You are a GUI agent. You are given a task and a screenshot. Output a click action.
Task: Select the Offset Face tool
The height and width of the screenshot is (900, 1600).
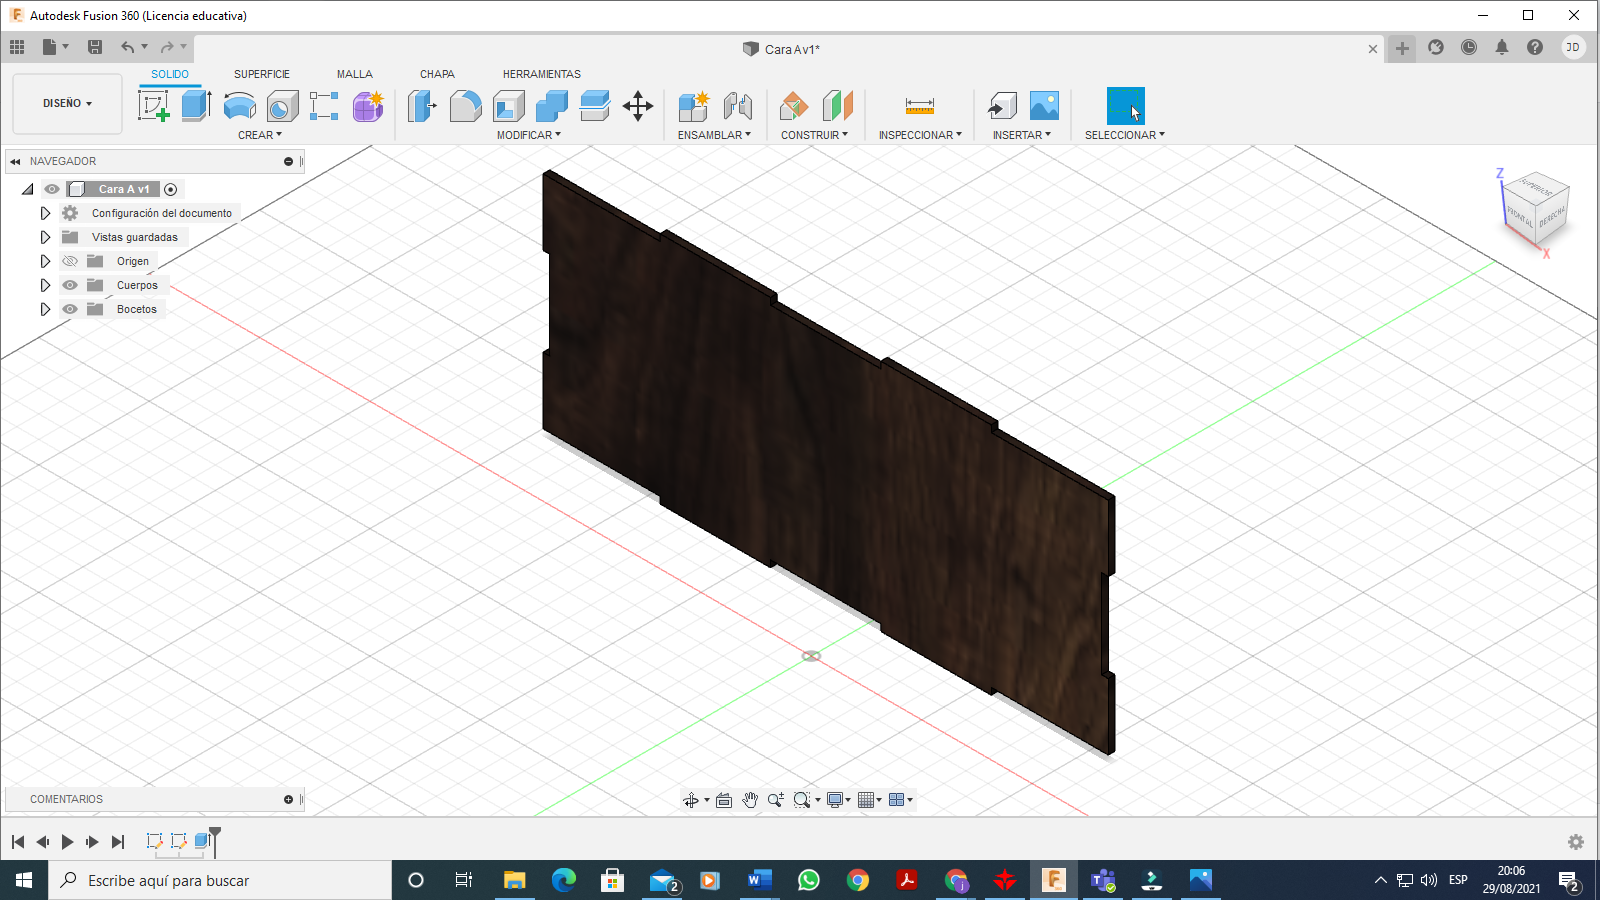[x=595, y=105]
